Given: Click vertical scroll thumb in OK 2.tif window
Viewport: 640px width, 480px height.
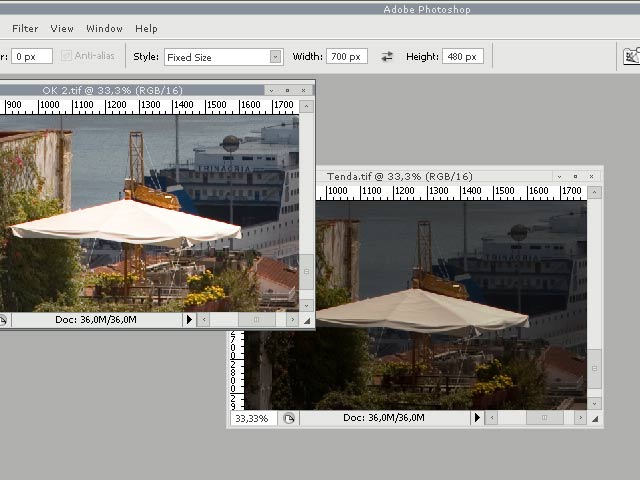Looking at the screenshot, I should tap(307, 271).
